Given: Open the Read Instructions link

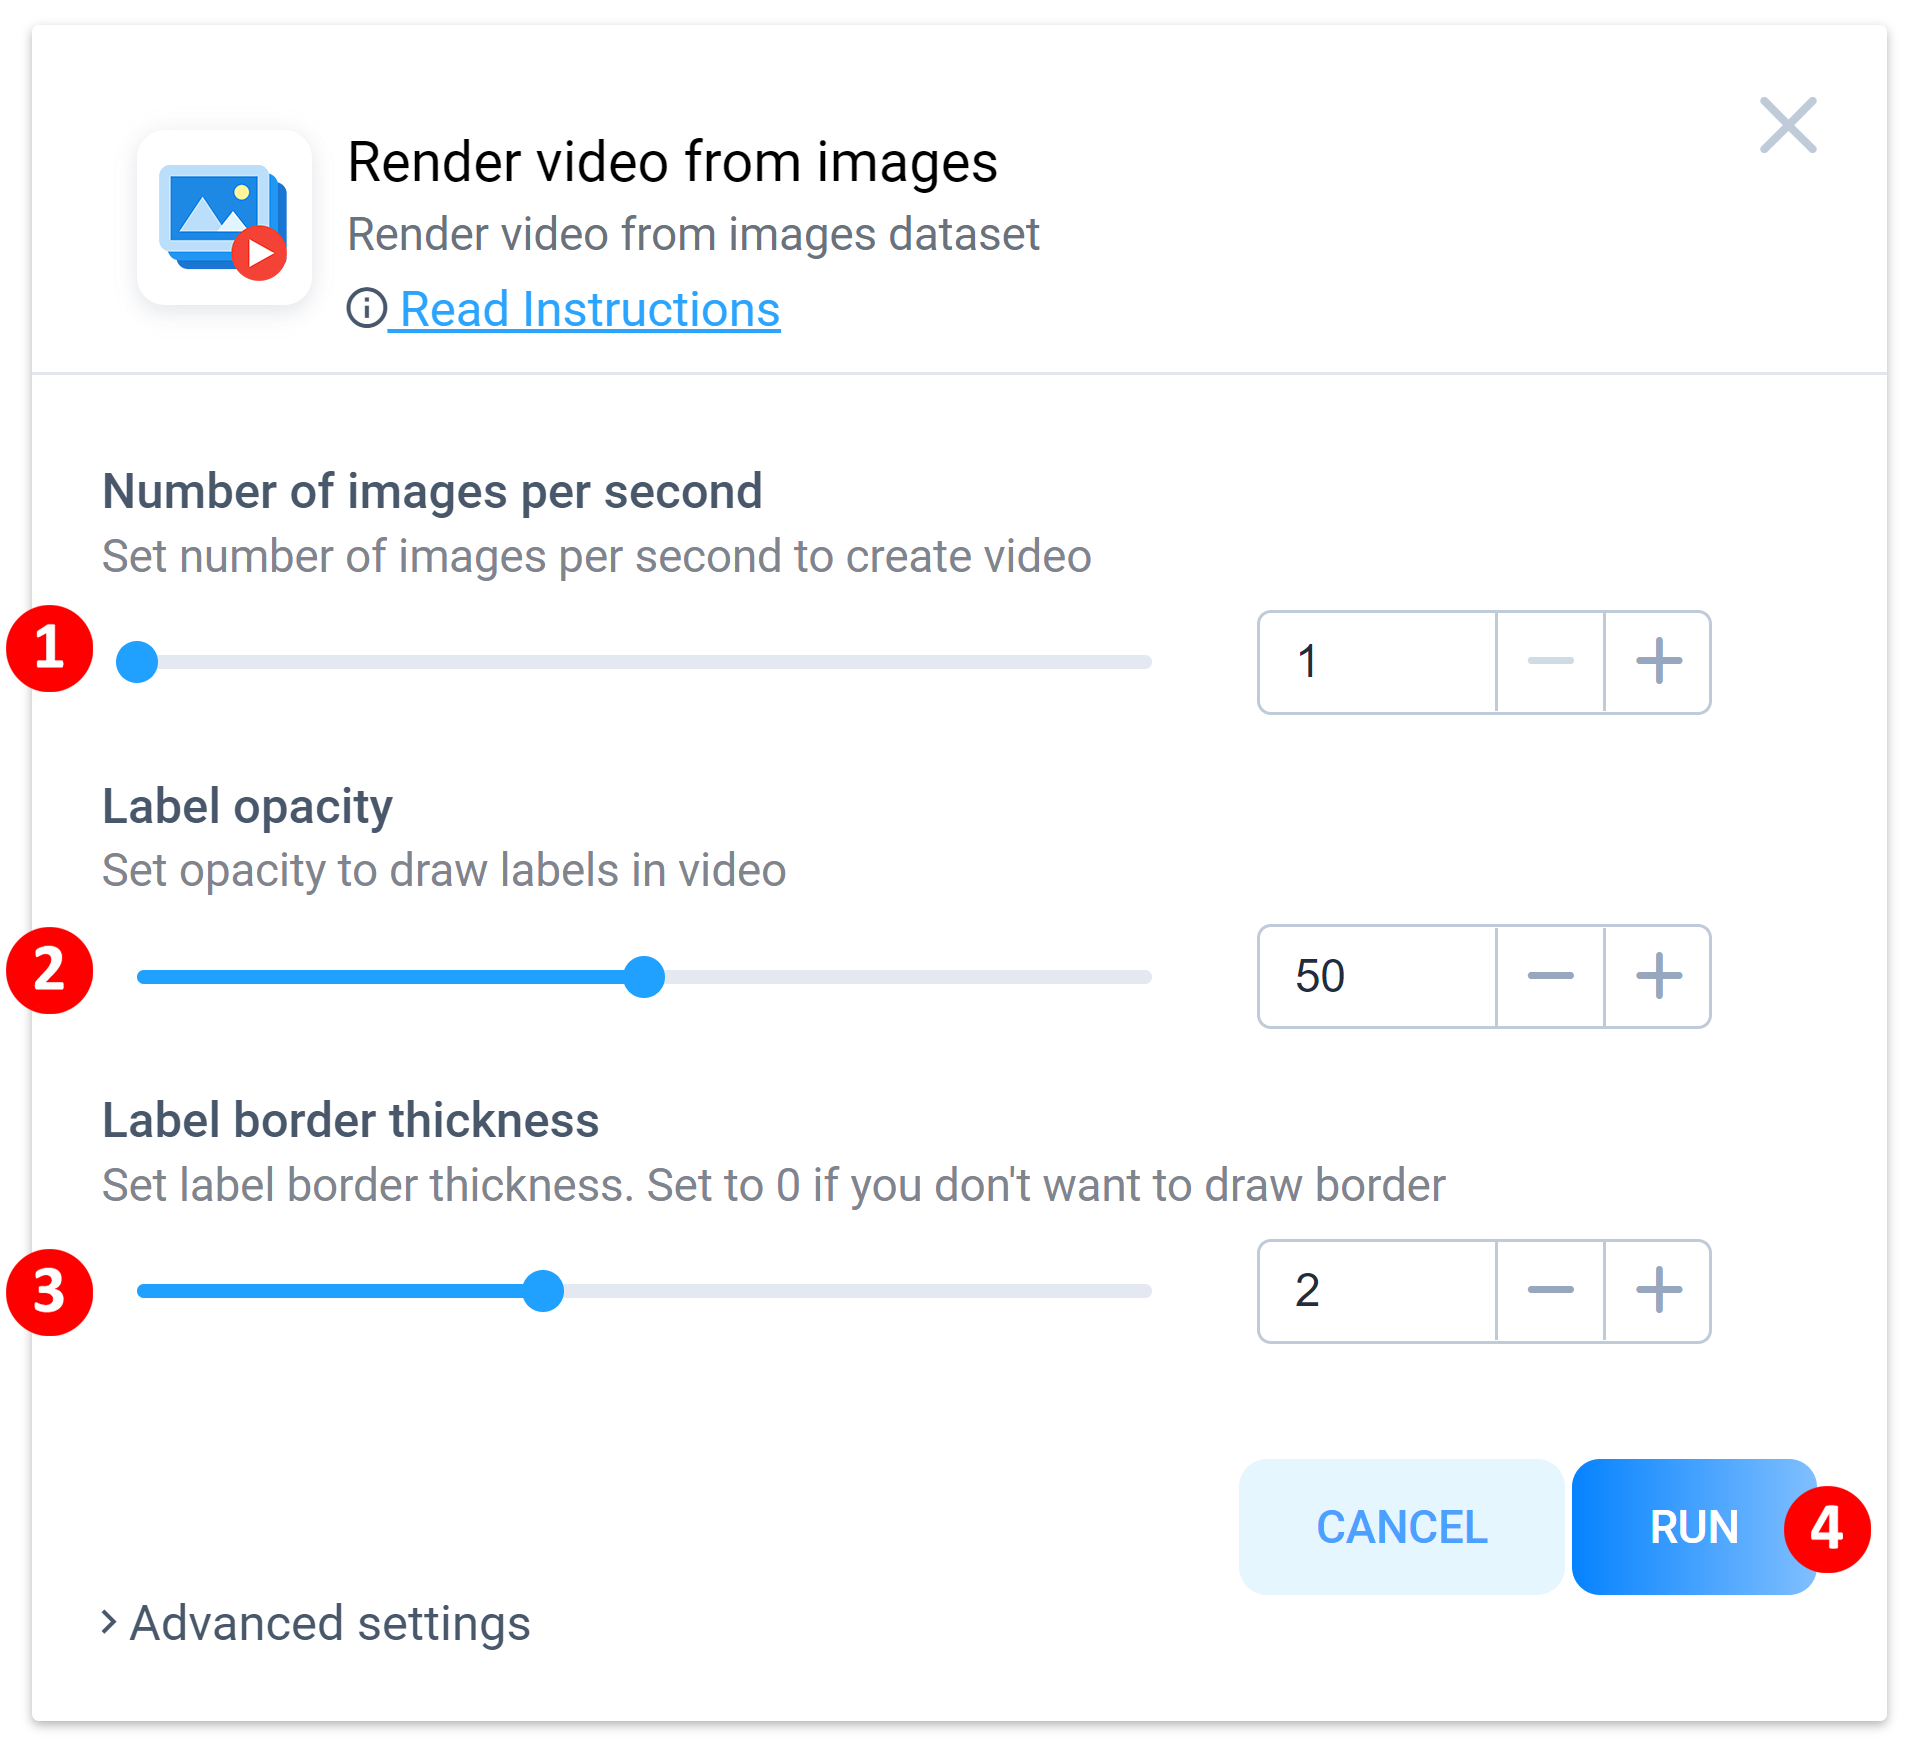Looking at the screenshot, I should click(589, 309).
